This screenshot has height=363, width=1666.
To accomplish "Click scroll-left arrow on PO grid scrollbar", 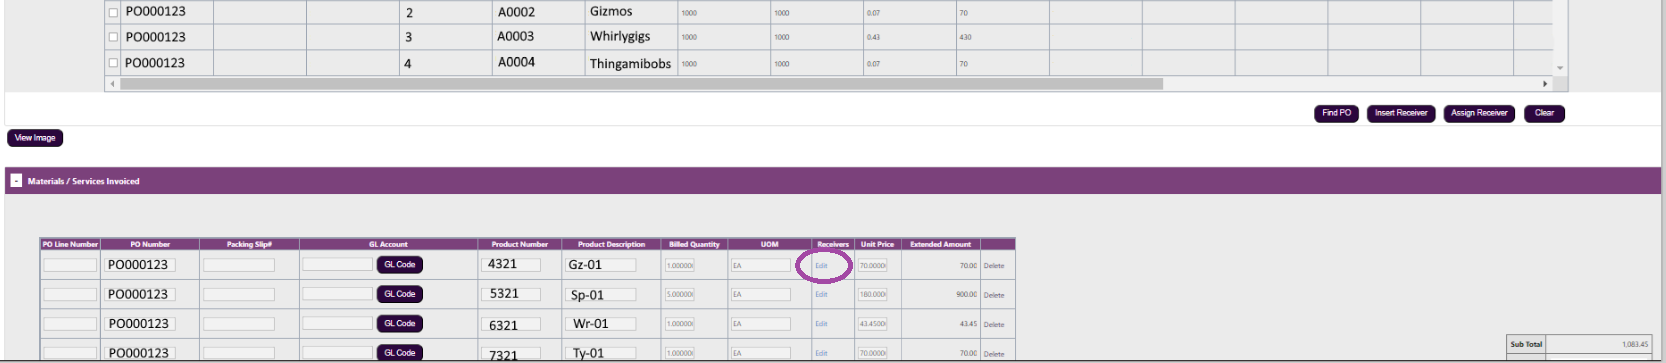I will [111, 84].
